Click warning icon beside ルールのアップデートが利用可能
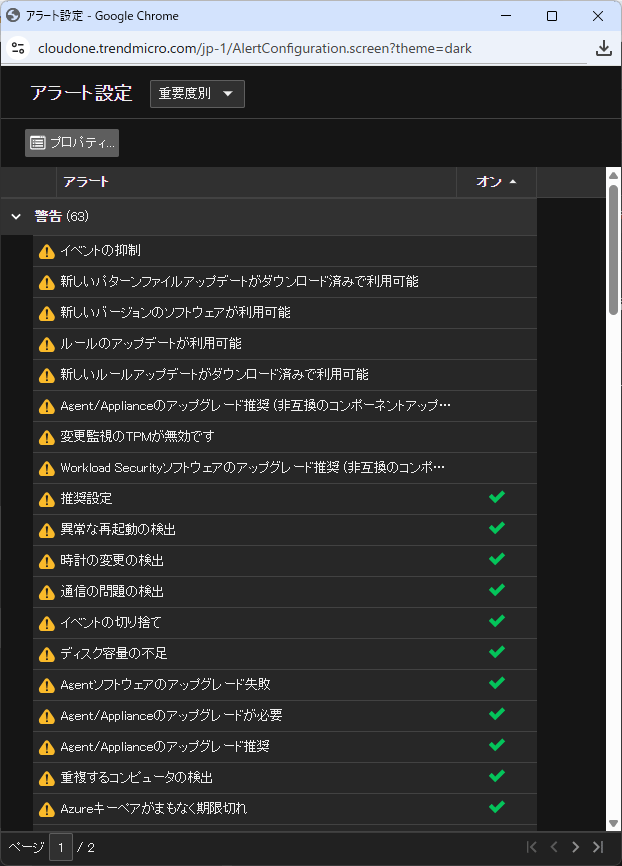Viewport: 622px width, 866px height. [x=47, y=345]
